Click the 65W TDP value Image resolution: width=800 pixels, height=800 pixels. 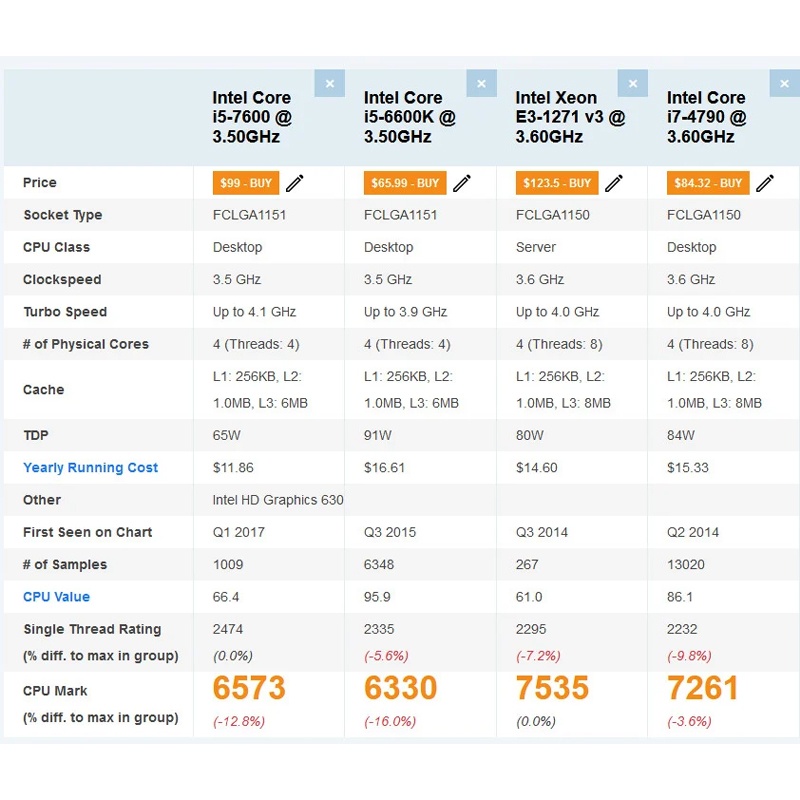pos(227,436)
